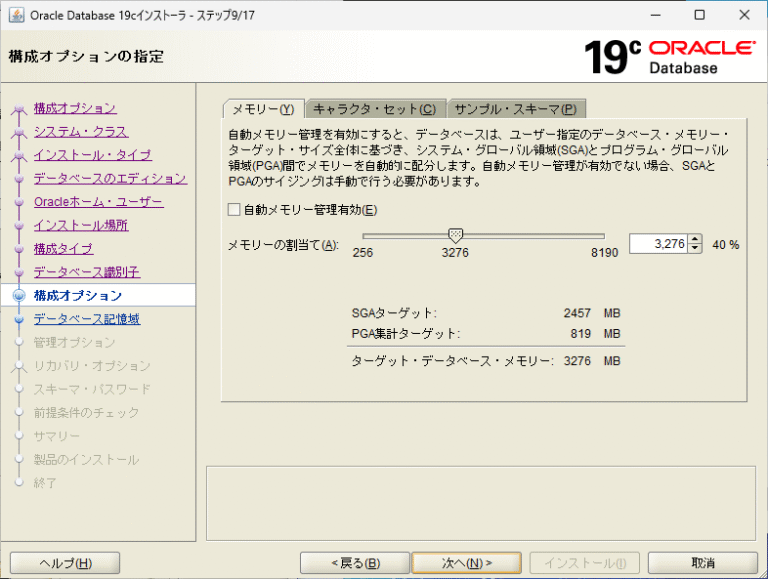Click ターゲット・データベース・メモリー value 3276

pos(577,361)
